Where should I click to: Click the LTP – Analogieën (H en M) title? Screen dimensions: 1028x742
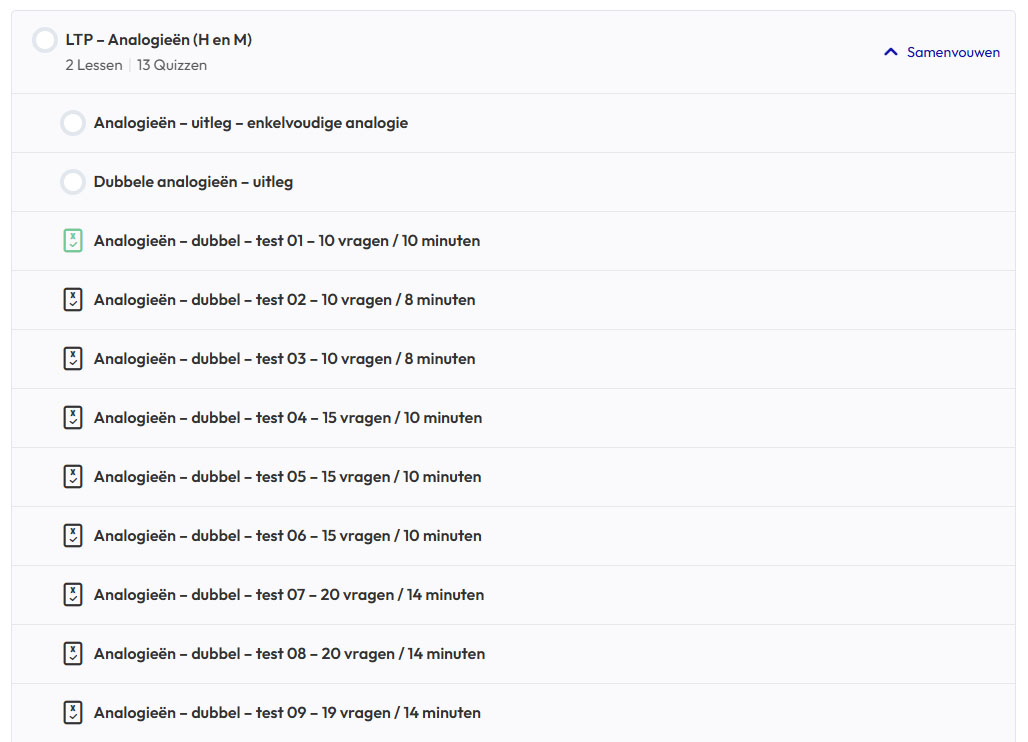click(158, 40)
